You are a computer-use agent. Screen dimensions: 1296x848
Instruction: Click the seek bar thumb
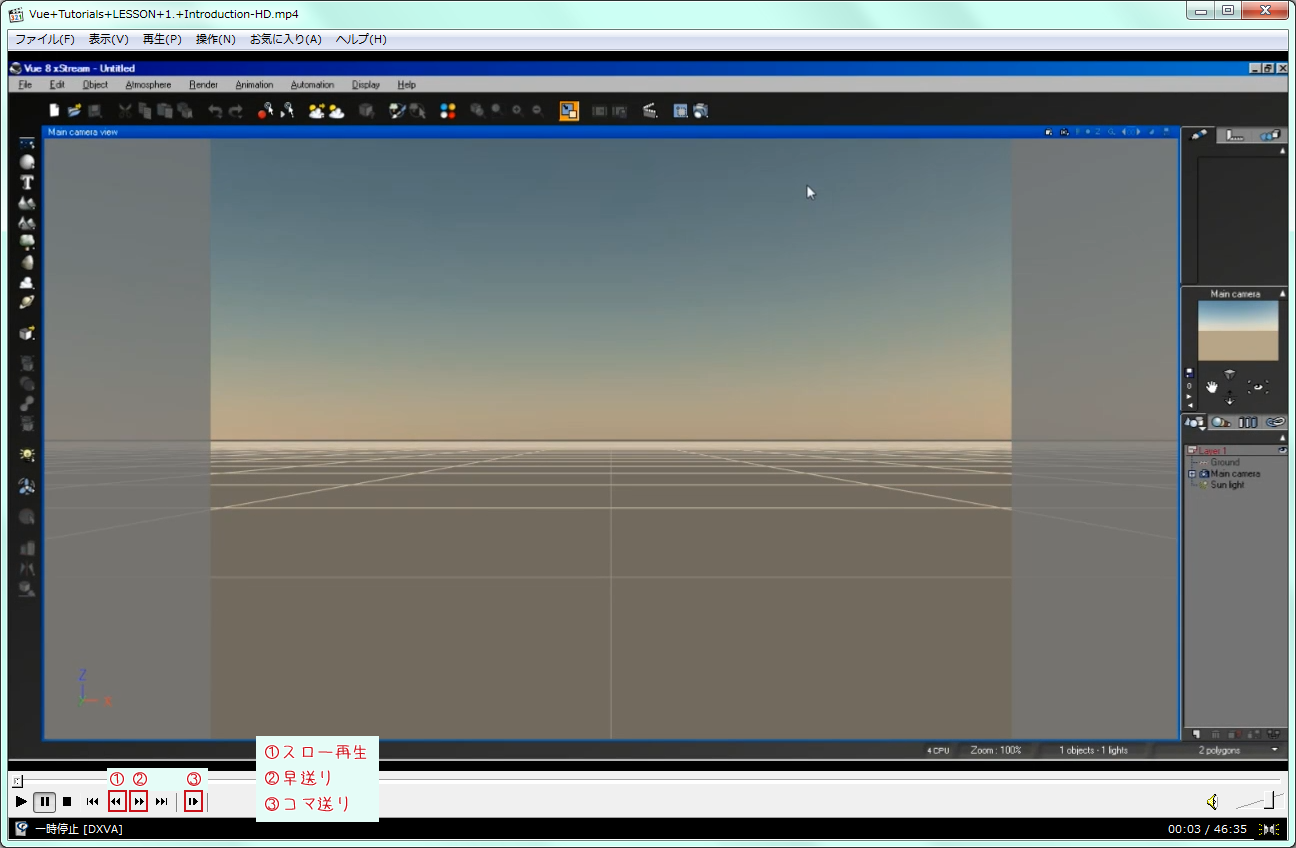pyautogui.click(x=17, y=780)
